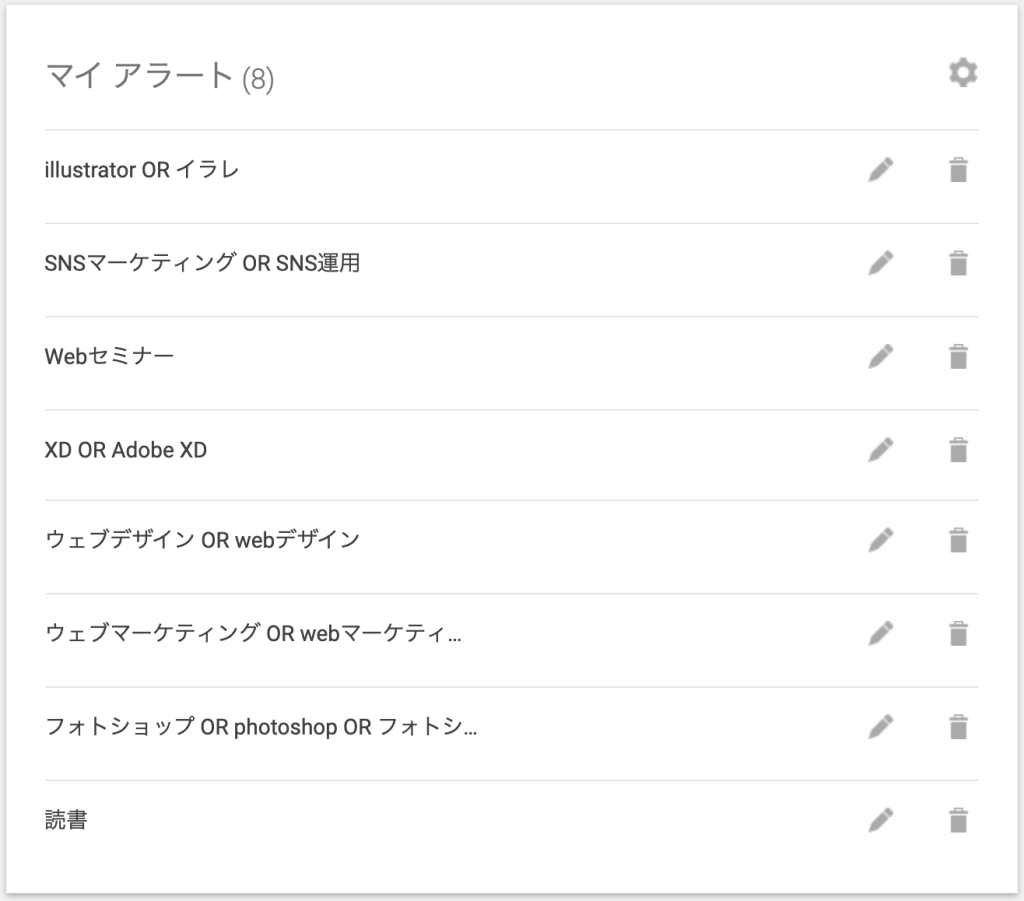Click pencil icon for Webセミナー alert
This screenshot has height=901, width=1024.
(x=880, y=356)
